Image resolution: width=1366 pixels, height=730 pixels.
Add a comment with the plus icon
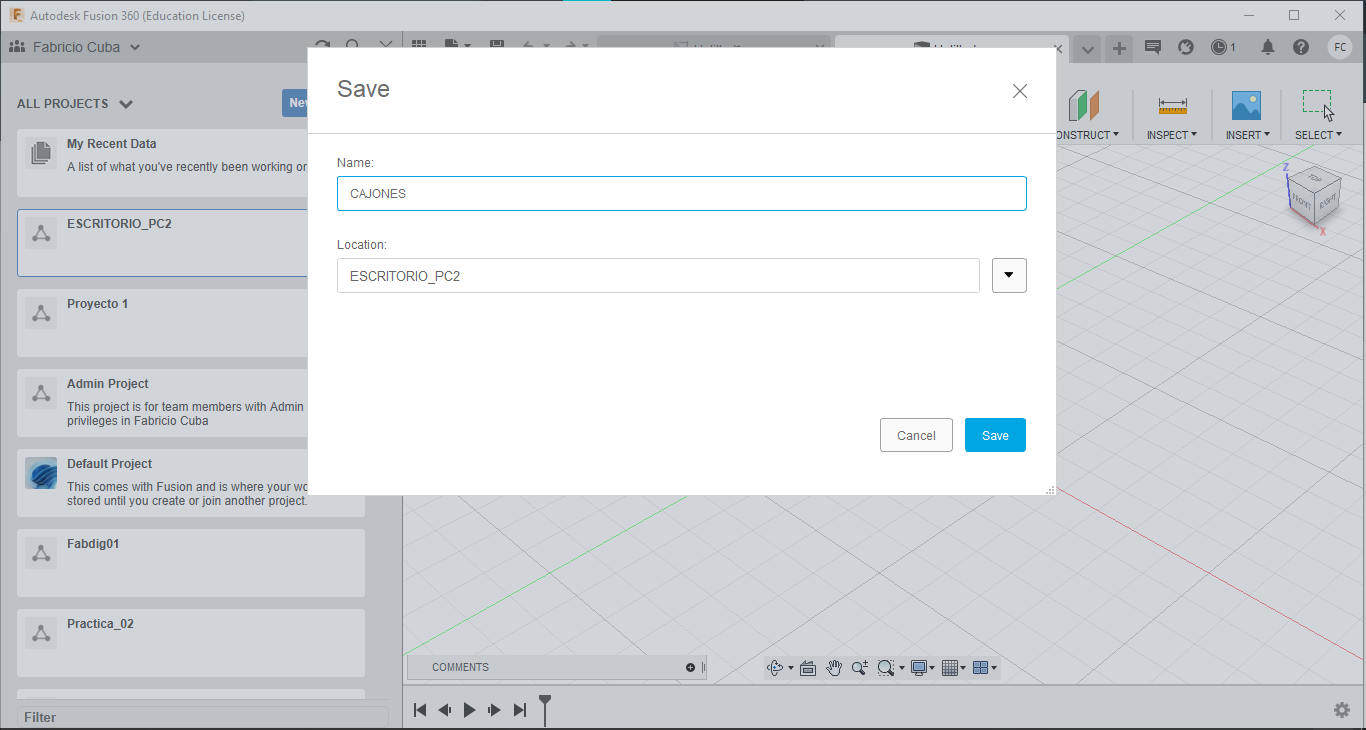point(690,667)
